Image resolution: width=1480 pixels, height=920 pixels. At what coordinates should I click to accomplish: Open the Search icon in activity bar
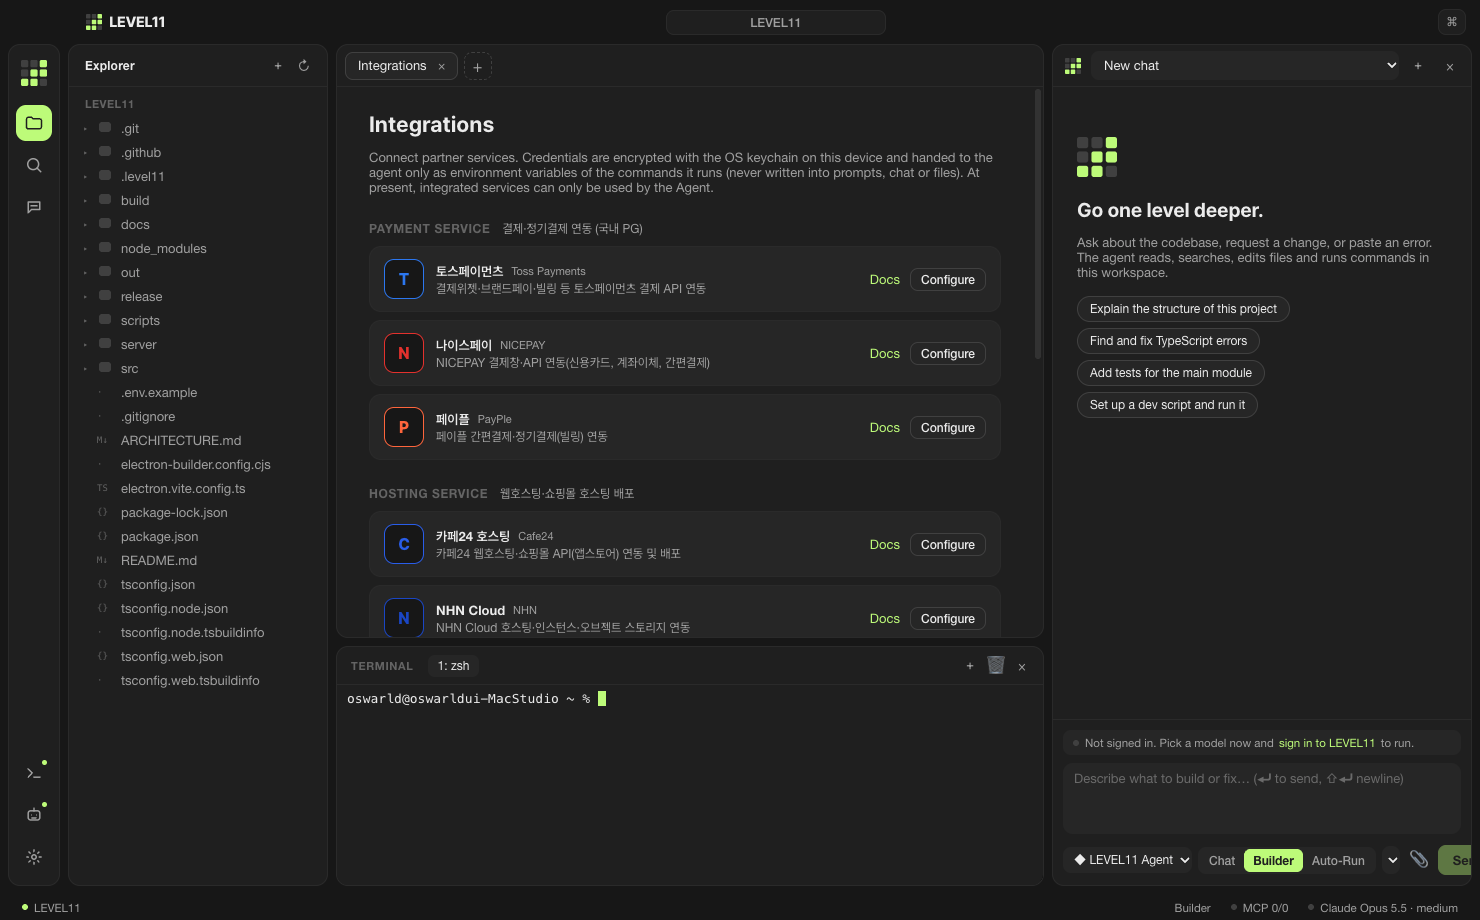click(34, 165)
